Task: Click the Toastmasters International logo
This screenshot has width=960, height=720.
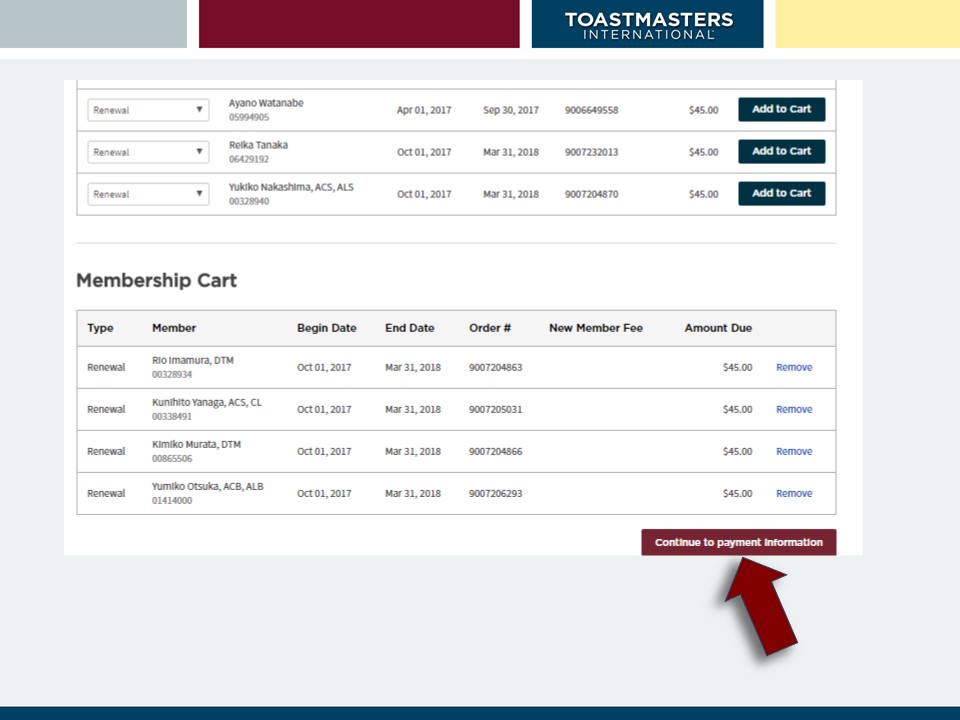Action: pos(648,25)
